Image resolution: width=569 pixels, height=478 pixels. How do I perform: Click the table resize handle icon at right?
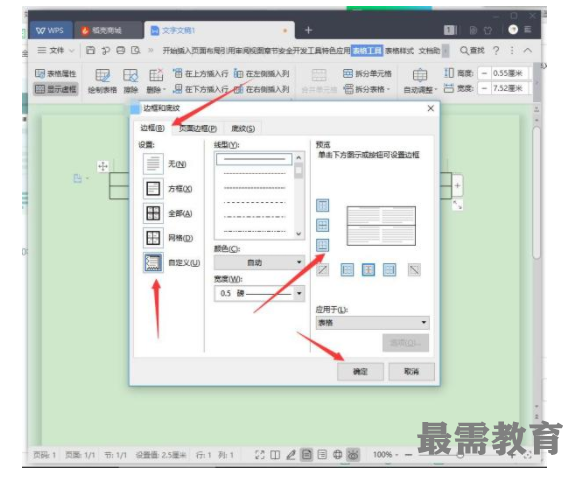457,205
